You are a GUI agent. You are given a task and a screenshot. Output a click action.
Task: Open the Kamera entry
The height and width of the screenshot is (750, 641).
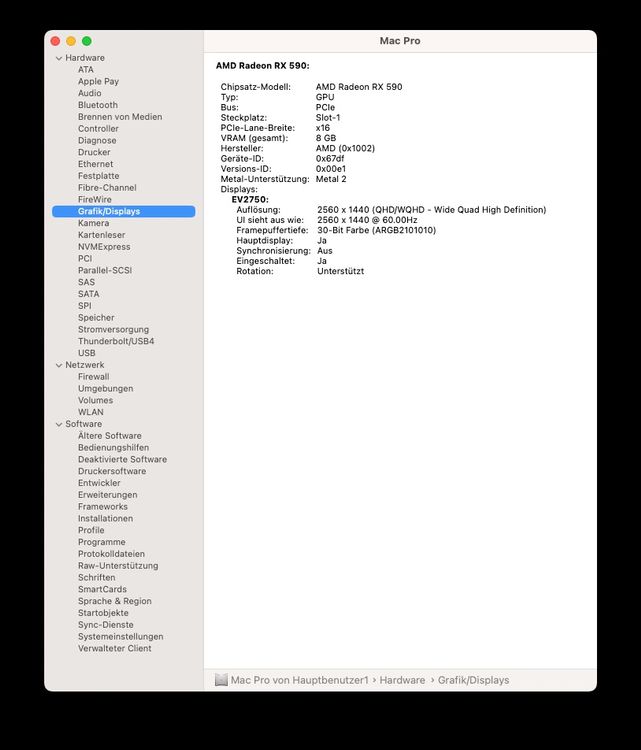click(x=93, y=223)
